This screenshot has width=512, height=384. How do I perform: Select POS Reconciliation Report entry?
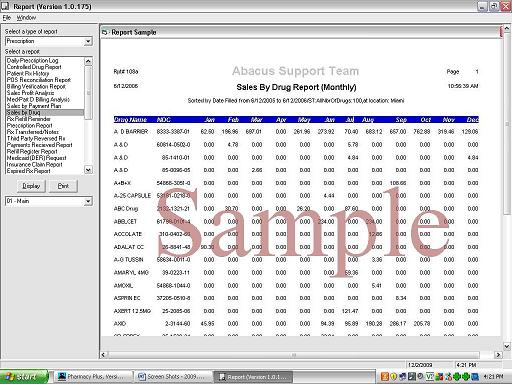(x=39, y=80)
